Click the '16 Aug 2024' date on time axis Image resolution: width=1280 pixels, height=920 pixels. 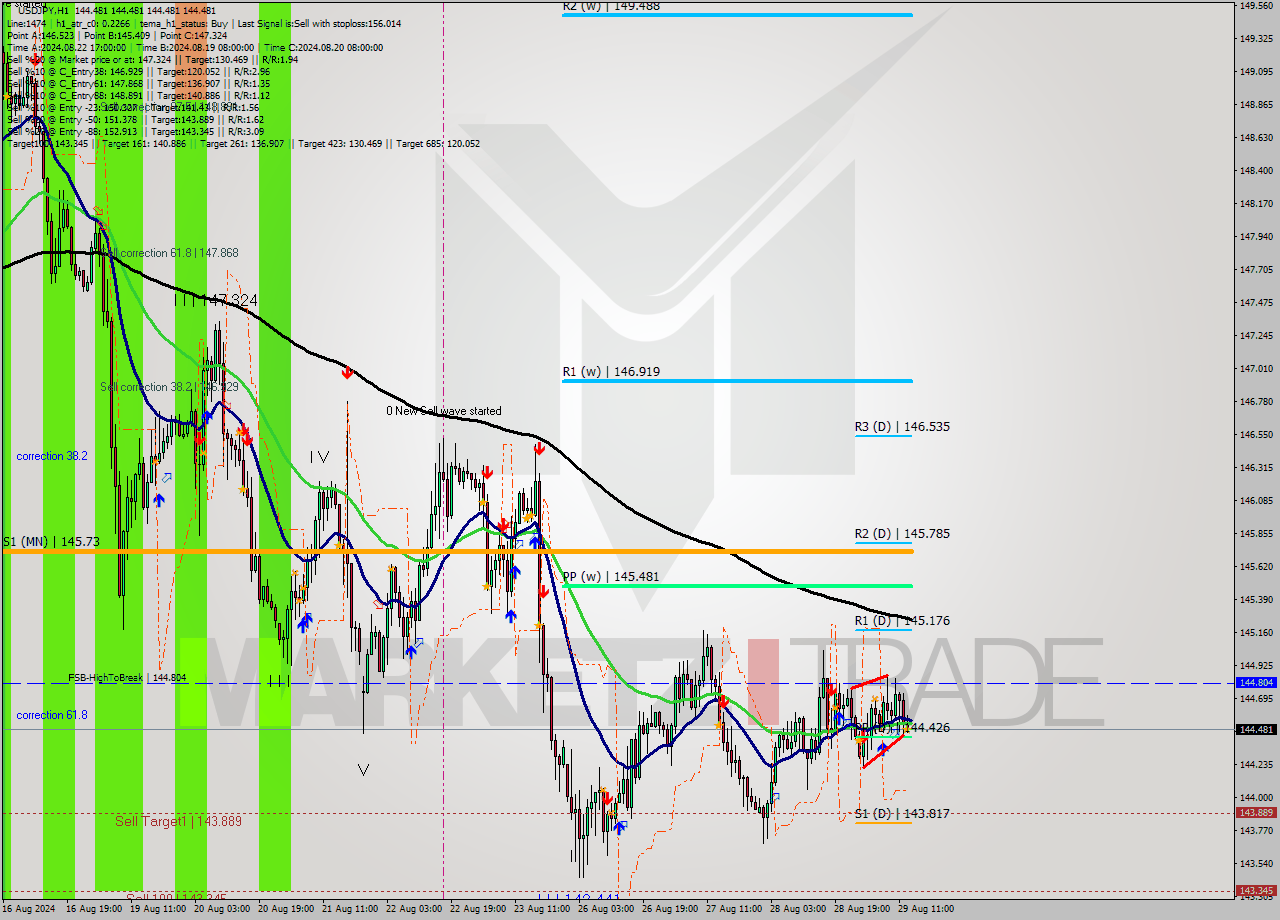click(x=30, y=909)
